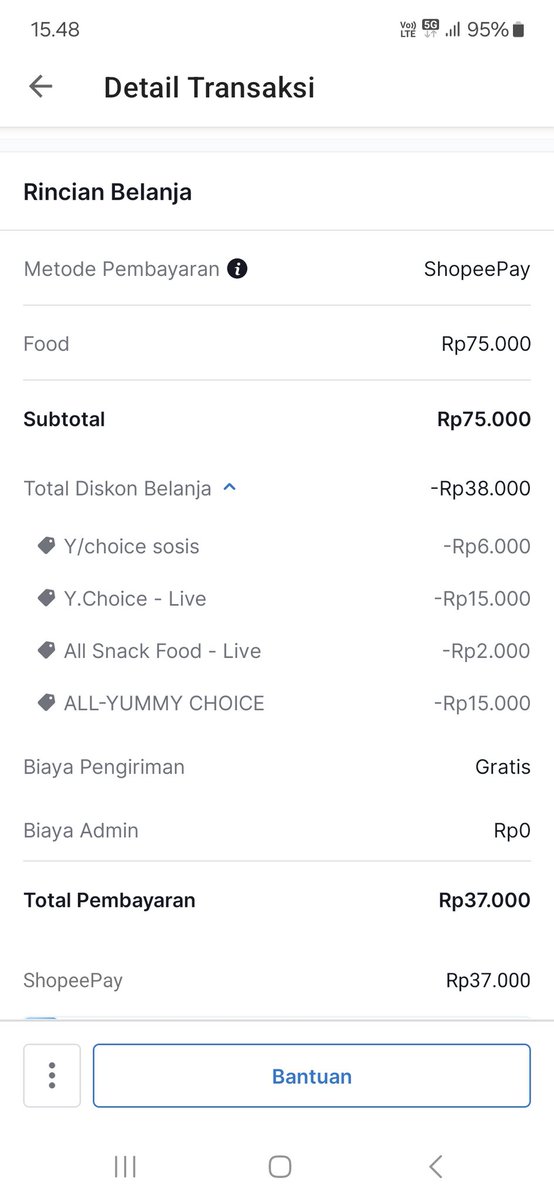Tap the Biaya Pengiriman Gratis value
Image resolution: width=554 pixels, height=1200 pixels.
(503, 767)
